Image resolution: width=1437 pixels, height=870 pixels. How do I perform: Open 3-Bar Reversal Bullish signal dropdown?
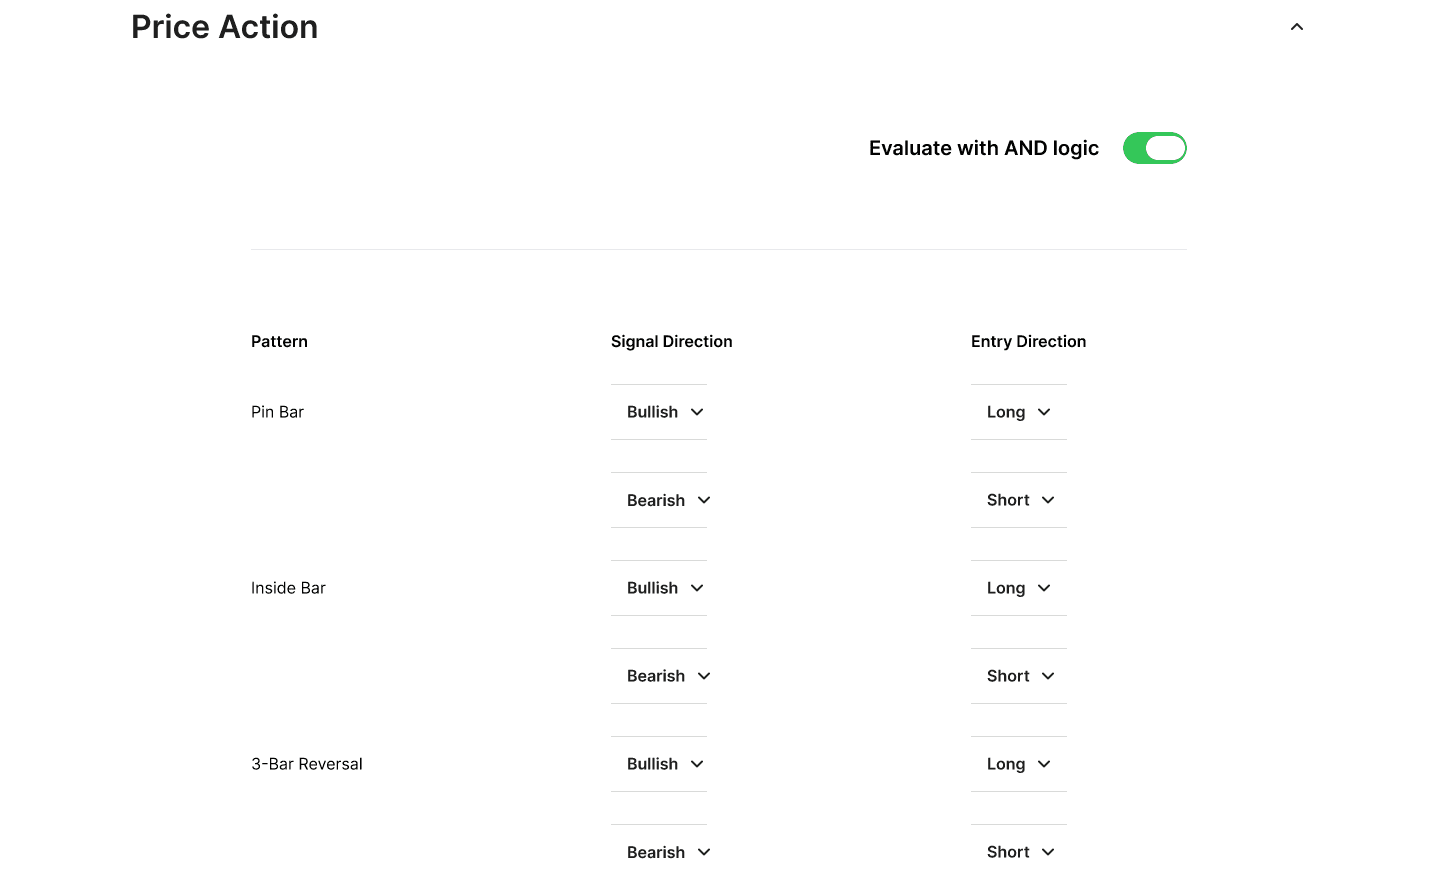click(x=665, y=764)
